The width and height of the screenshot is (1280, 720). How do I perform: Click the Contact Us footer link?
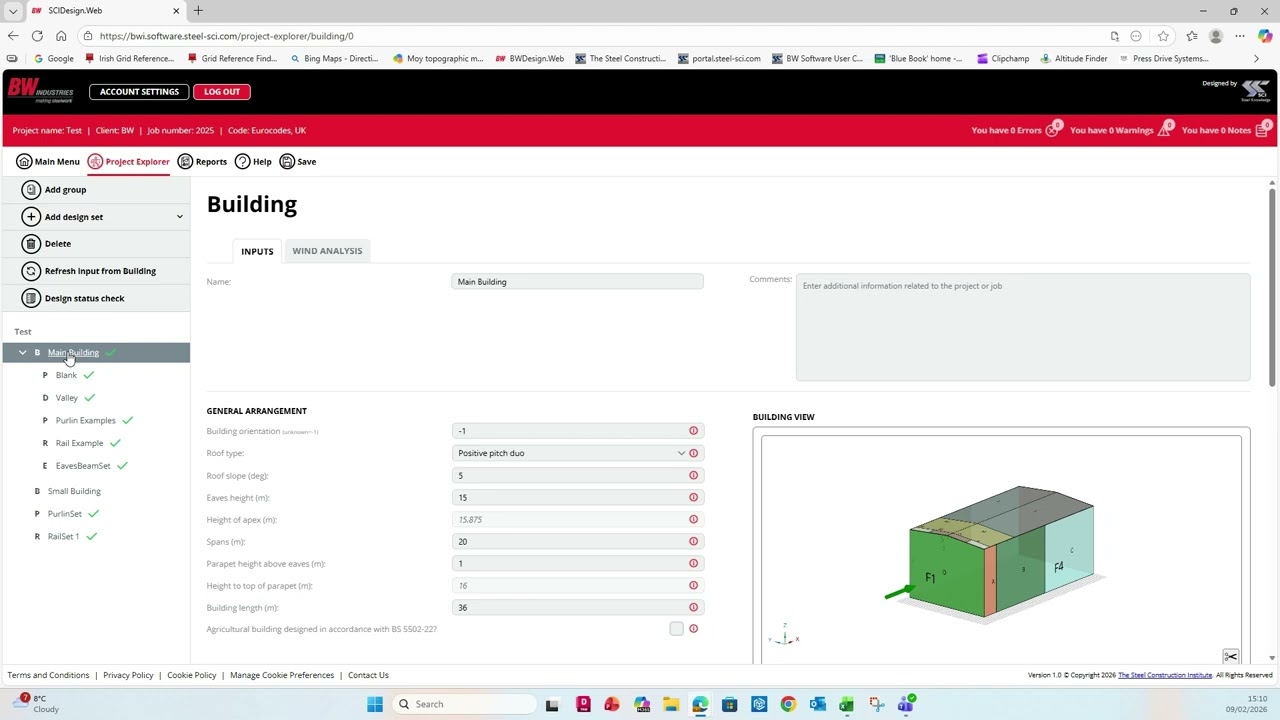point(368,675)
